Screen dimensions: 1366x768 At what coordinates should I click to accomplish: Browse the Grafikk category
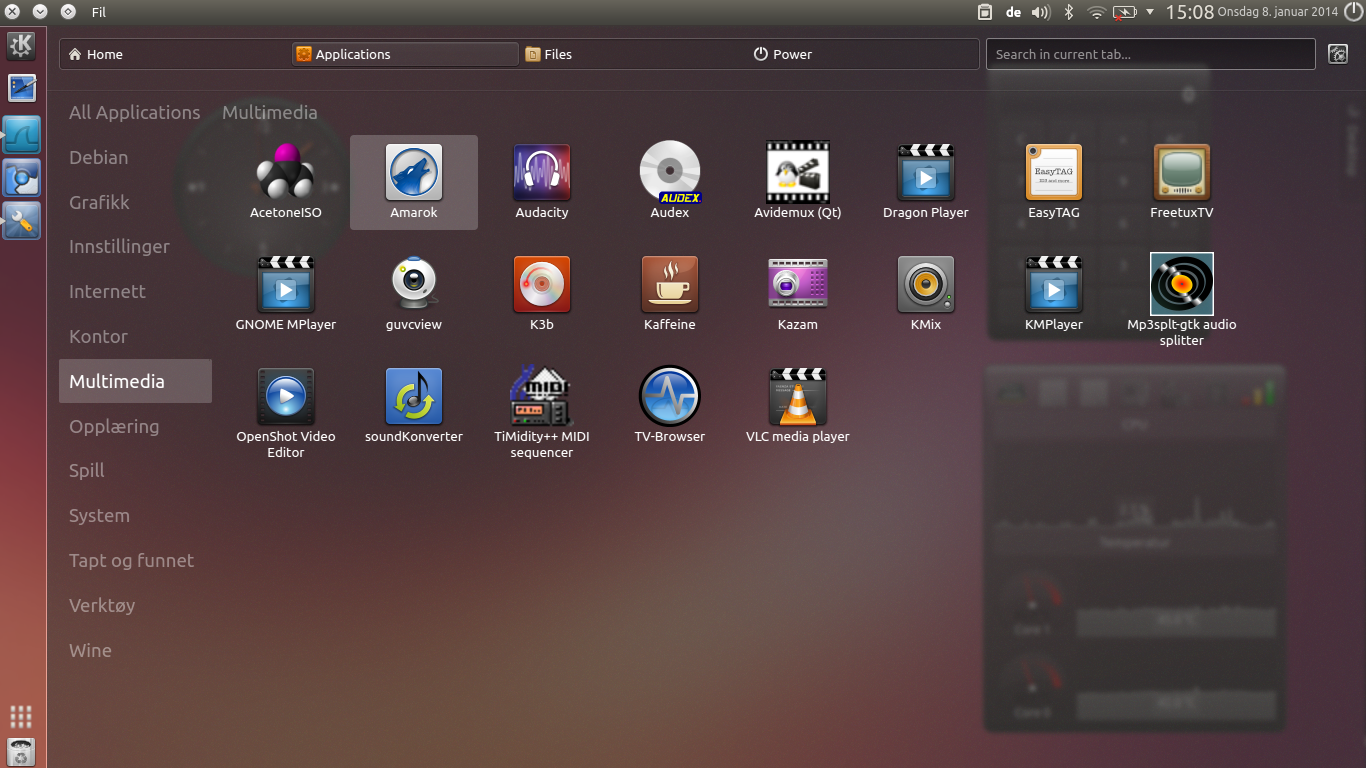(135, 203)
